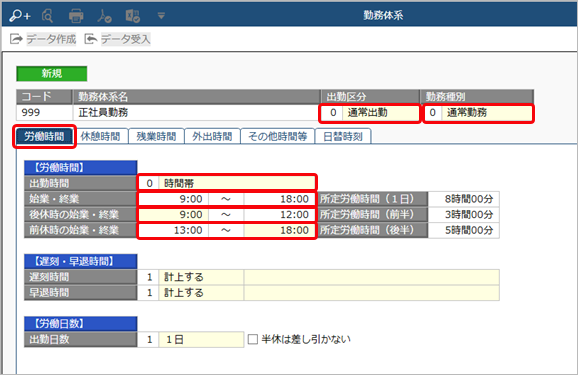Image resolution: width=578 pixels, height=375 pixels.
Task: Click 勤務種別 code field with 0
Action: pyautogui.click(x=433, y=113)
